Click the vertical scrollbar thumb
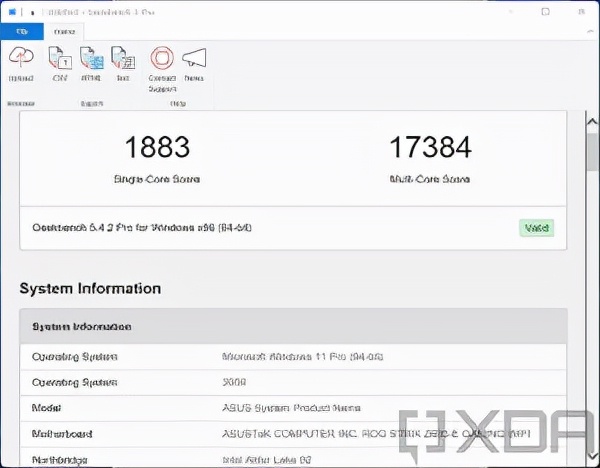 tap(593, 152)
